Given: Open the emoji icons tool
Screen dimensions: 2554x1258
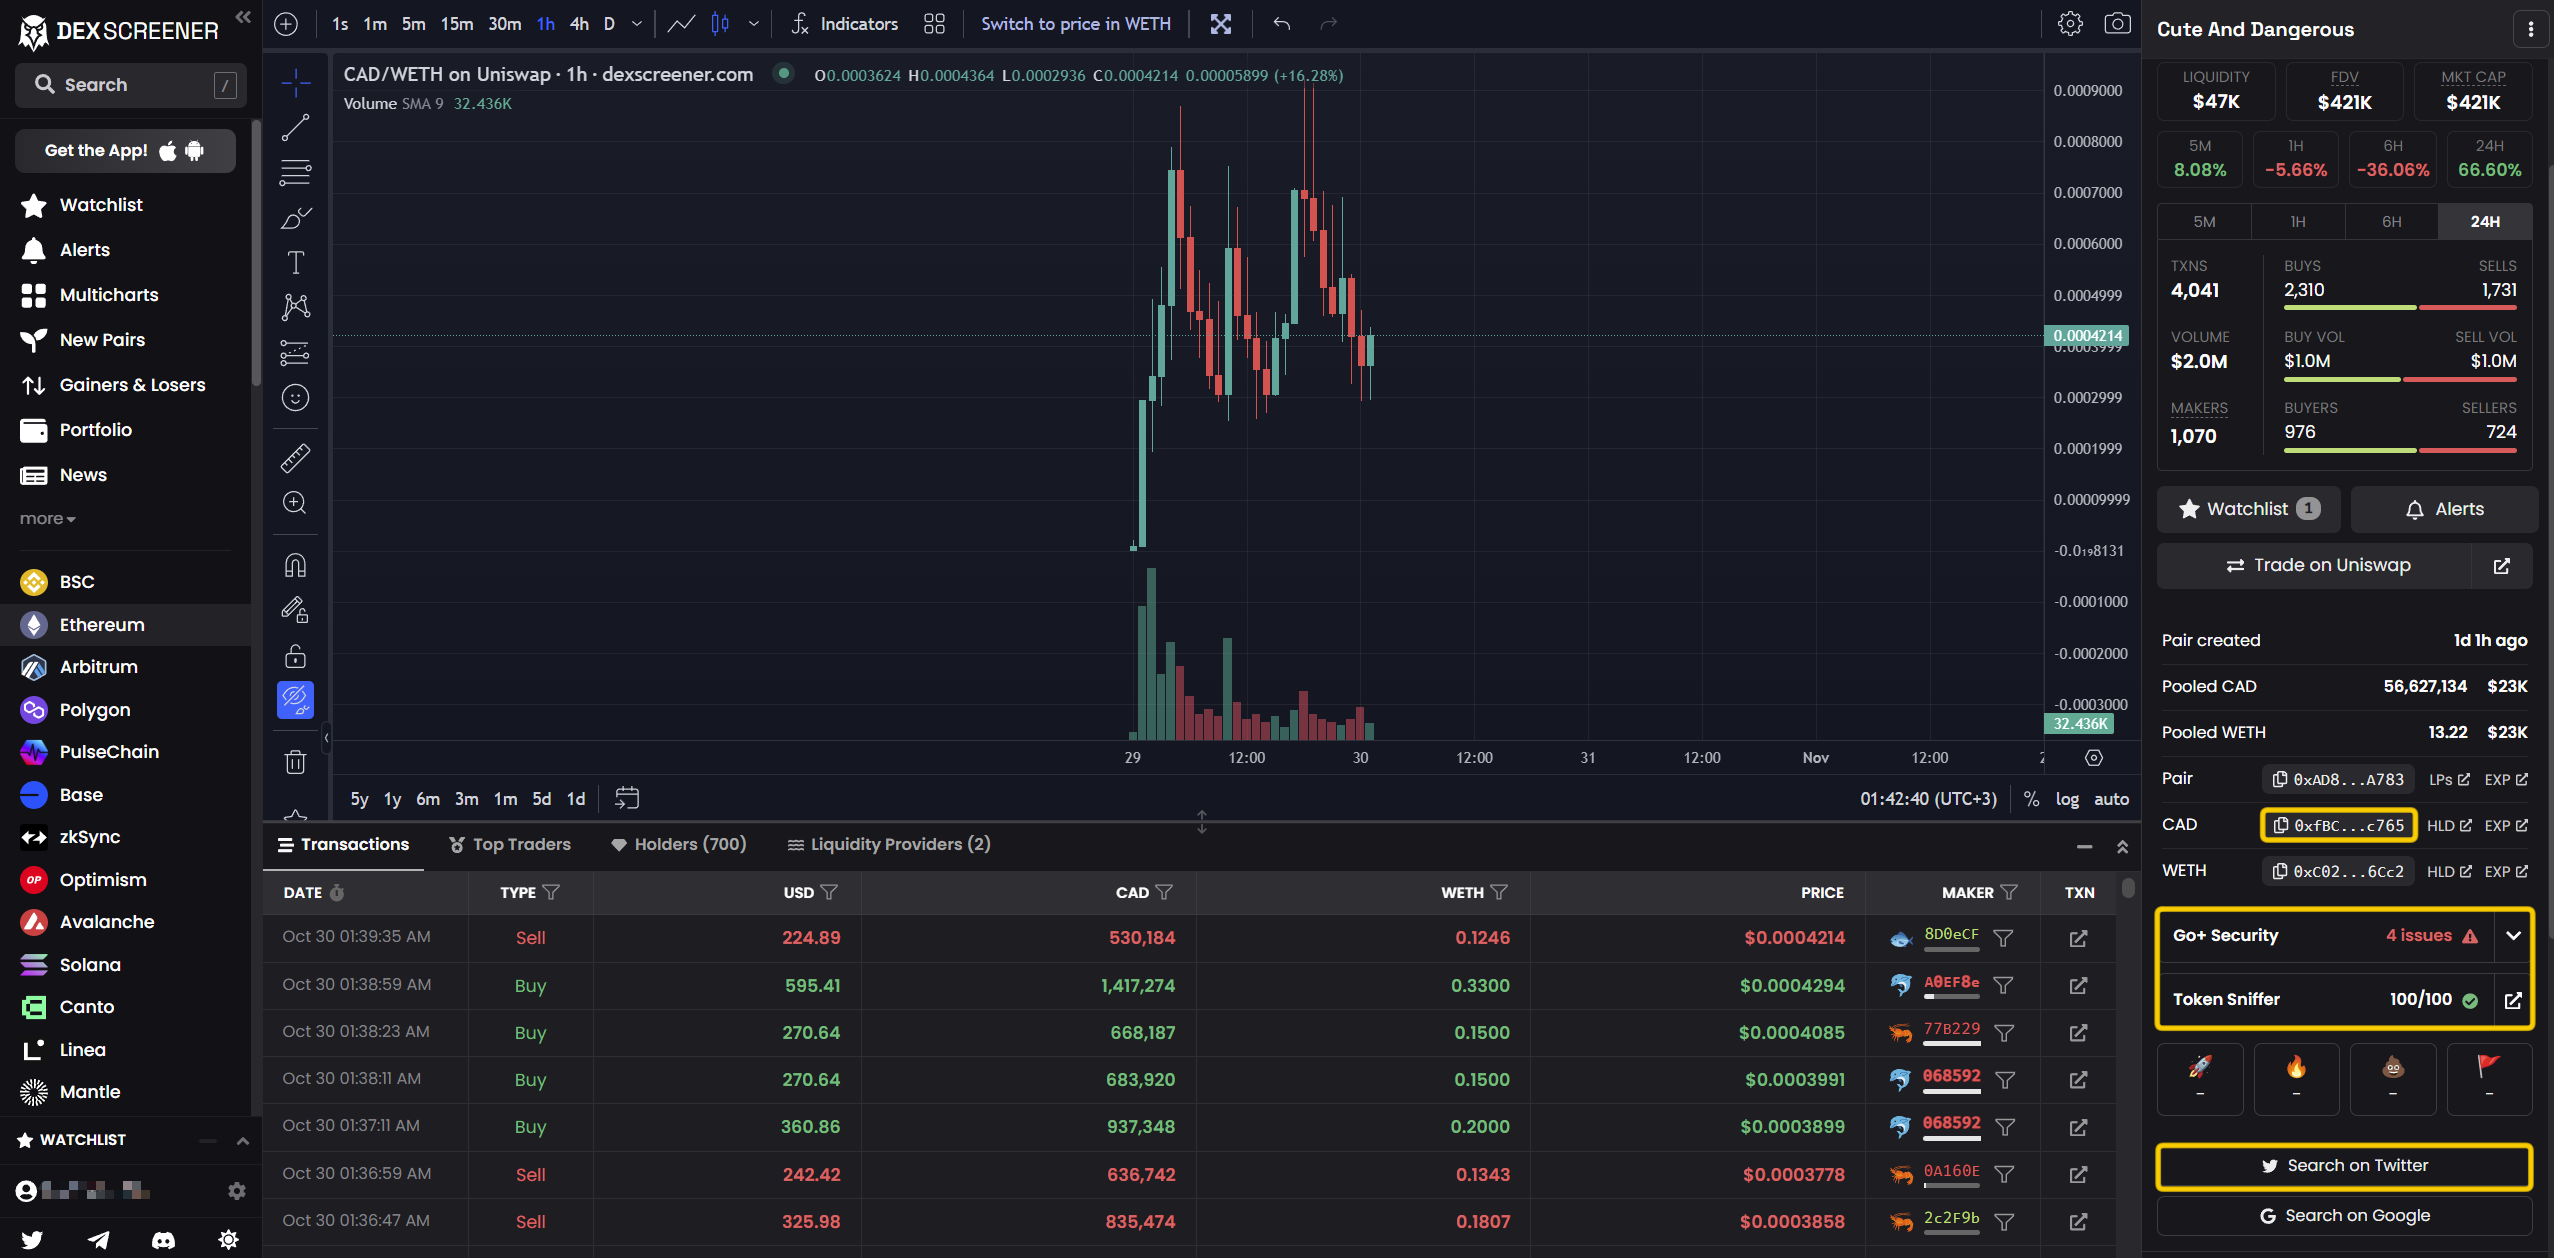Looking at the screenshot, I should click(295, 397).
